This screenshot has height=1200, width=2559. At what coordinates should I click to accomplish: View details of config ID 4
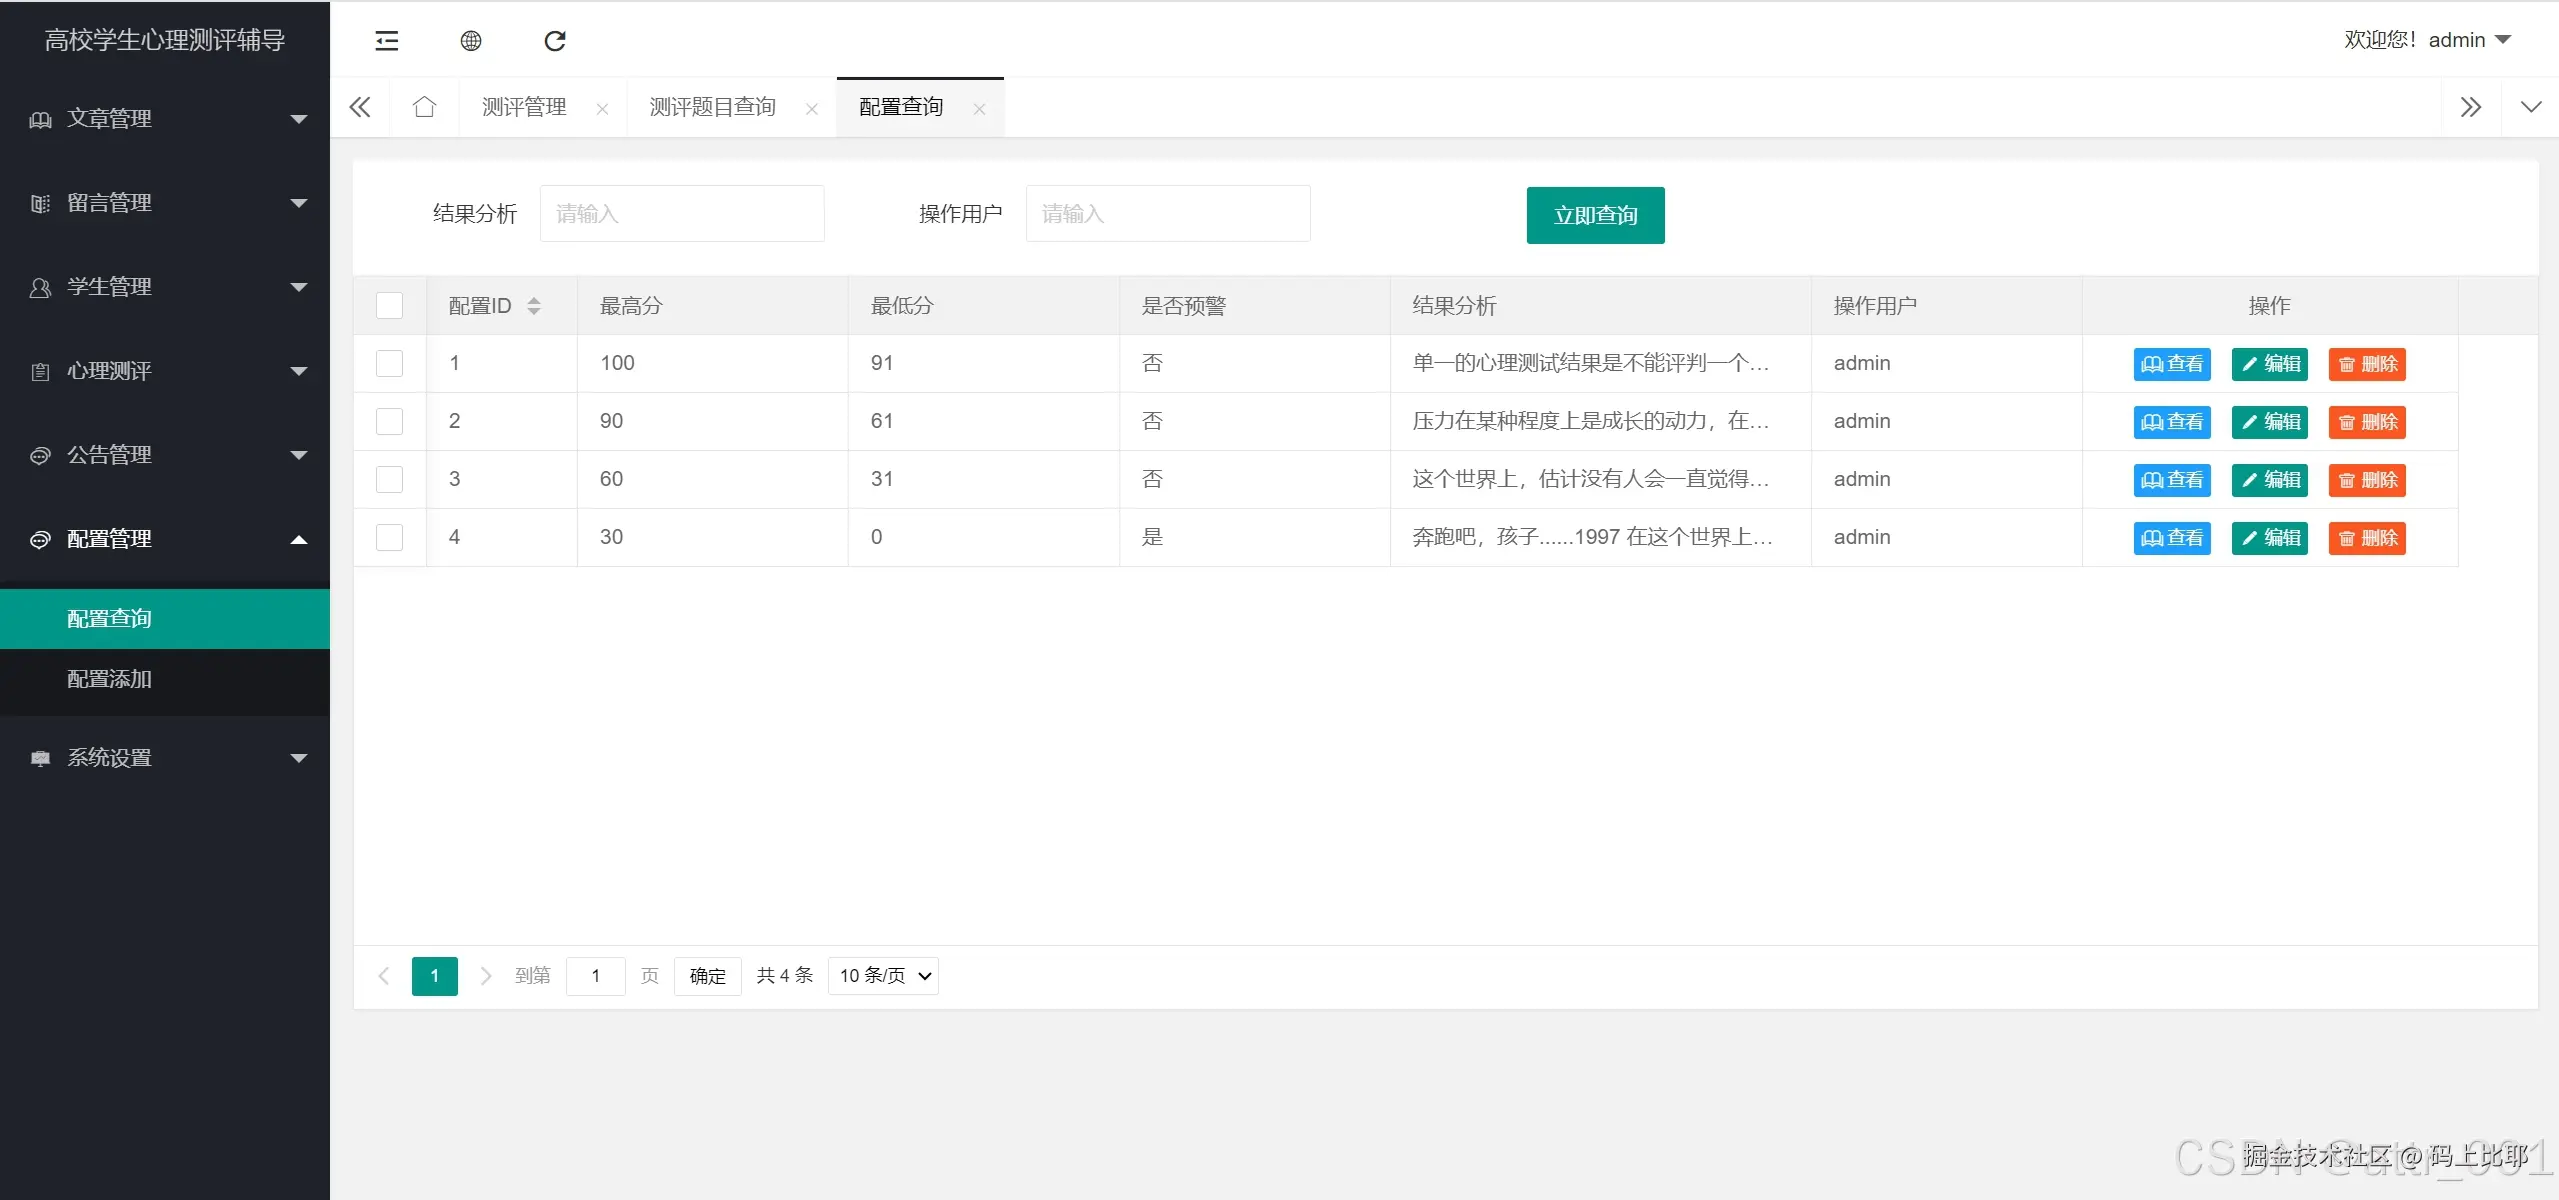(2172, 538)
